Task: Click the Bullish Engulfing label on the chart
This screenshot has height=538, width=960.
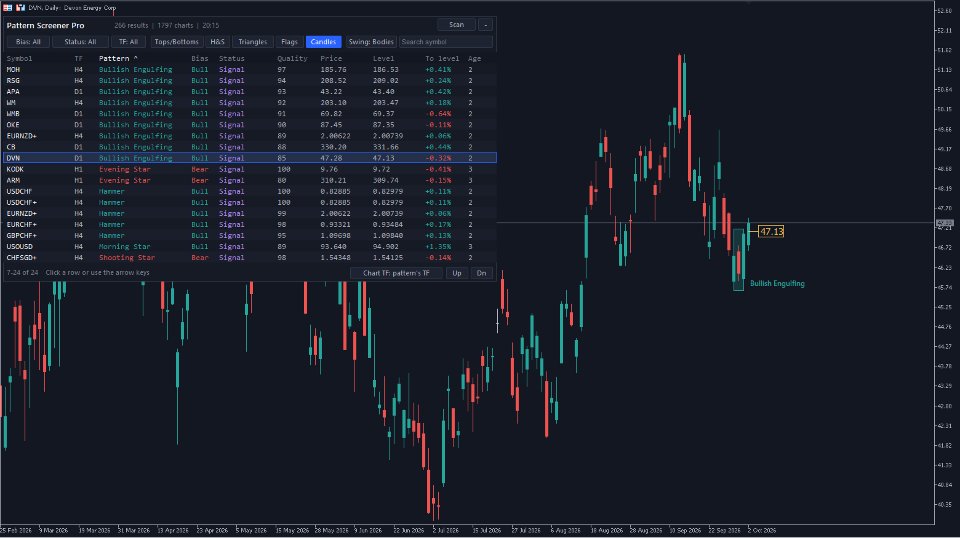Action: pyautogui.click(x=777, y=283)
